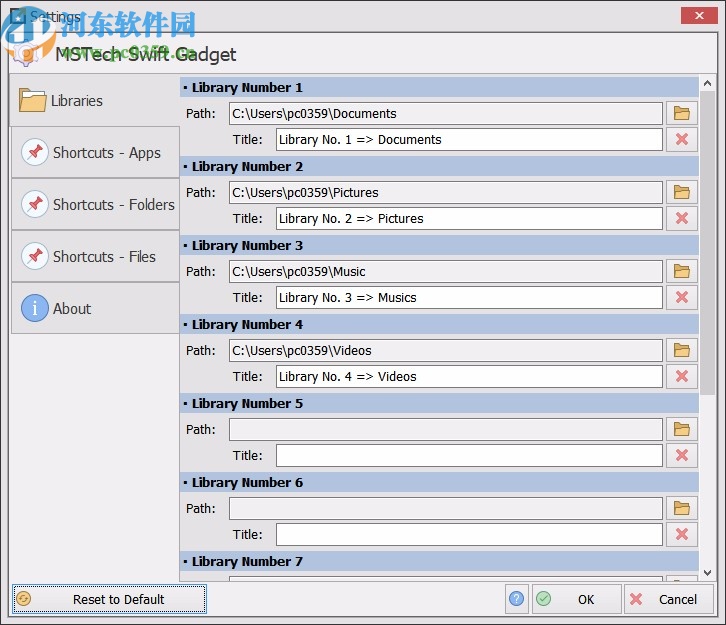Focus empty Library Number 5 path field
This screenshot has width=726, height=625.
[x=446, y=430]
